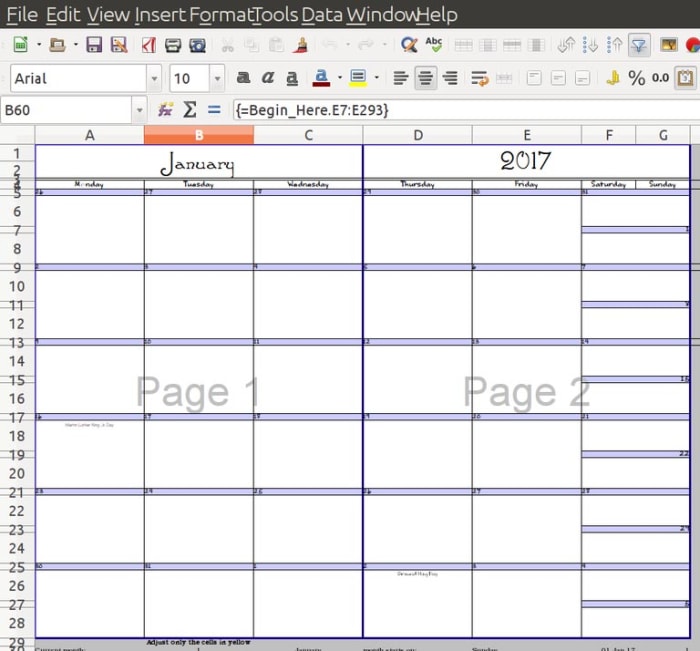Apply the yellow background color

357,78
